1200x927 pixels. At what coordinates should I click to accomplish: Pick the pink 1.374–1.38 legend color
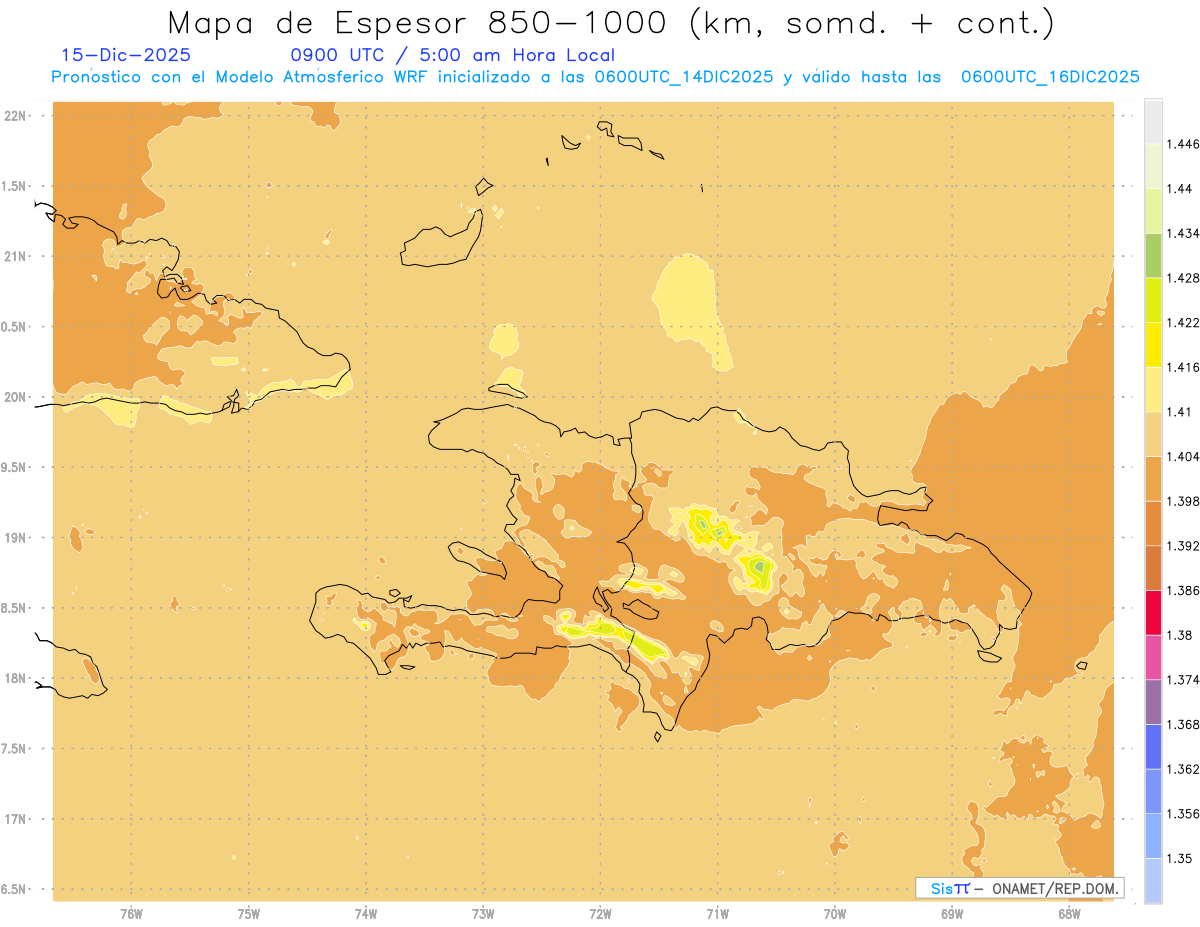click(1153, 657)
